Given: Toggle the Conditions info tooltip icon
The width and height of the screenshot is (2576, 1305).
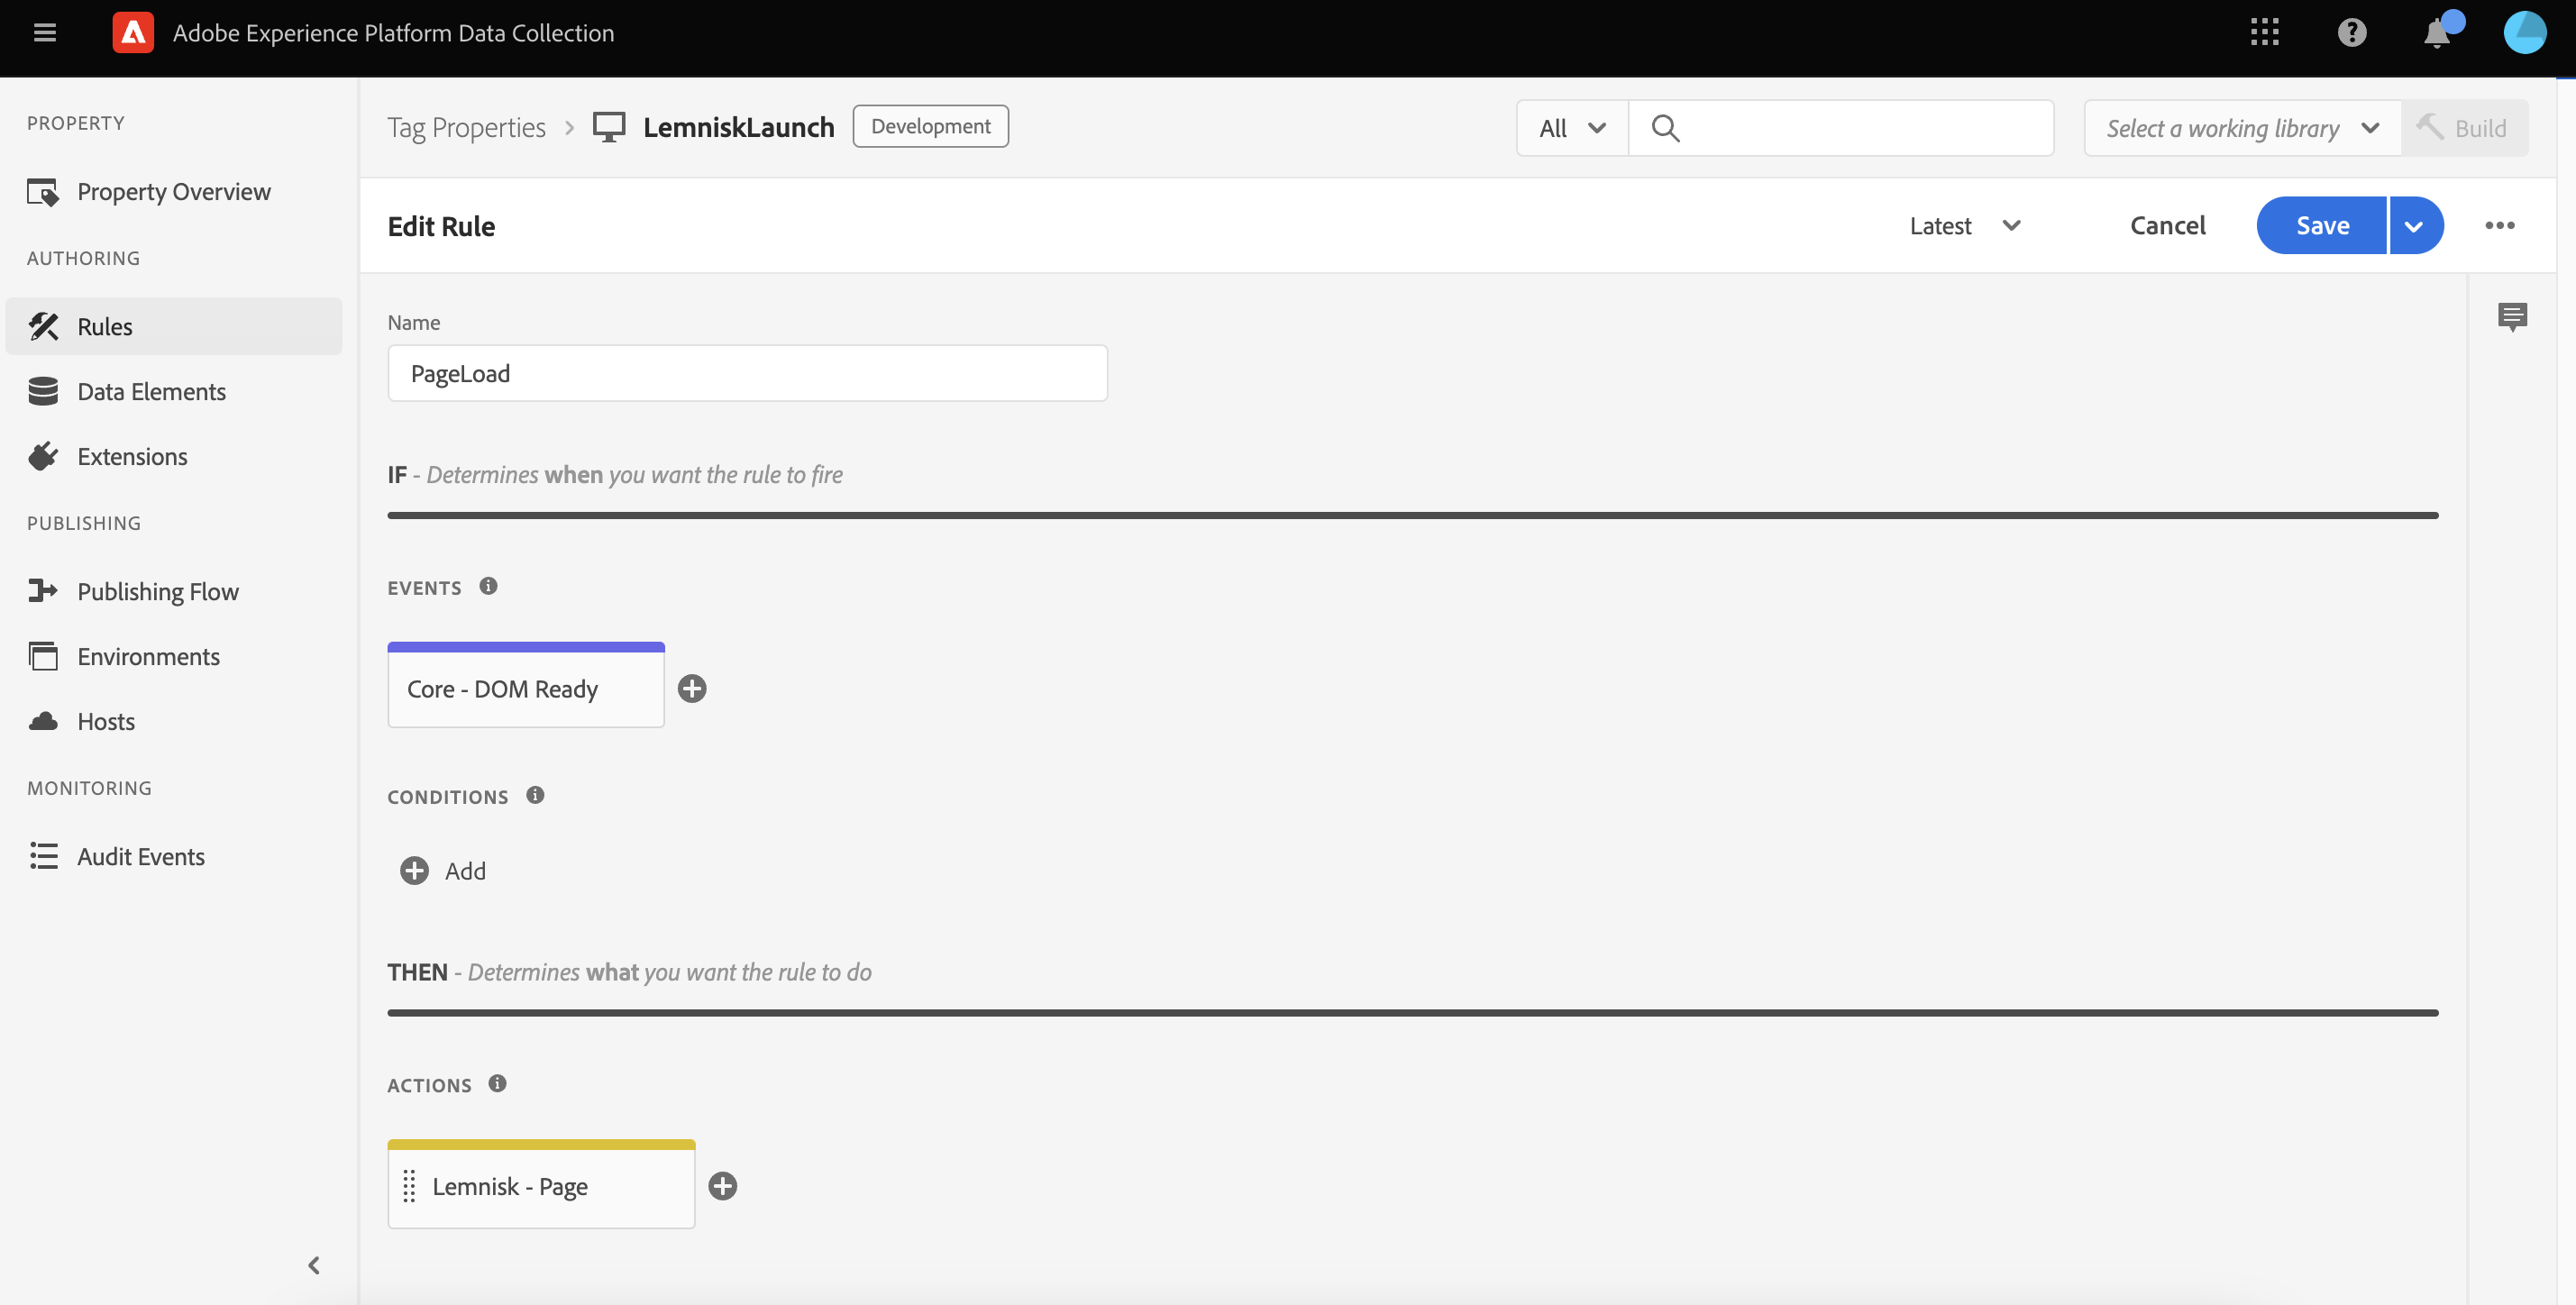Looking at the screenshot, I should [x=535, y=796].
